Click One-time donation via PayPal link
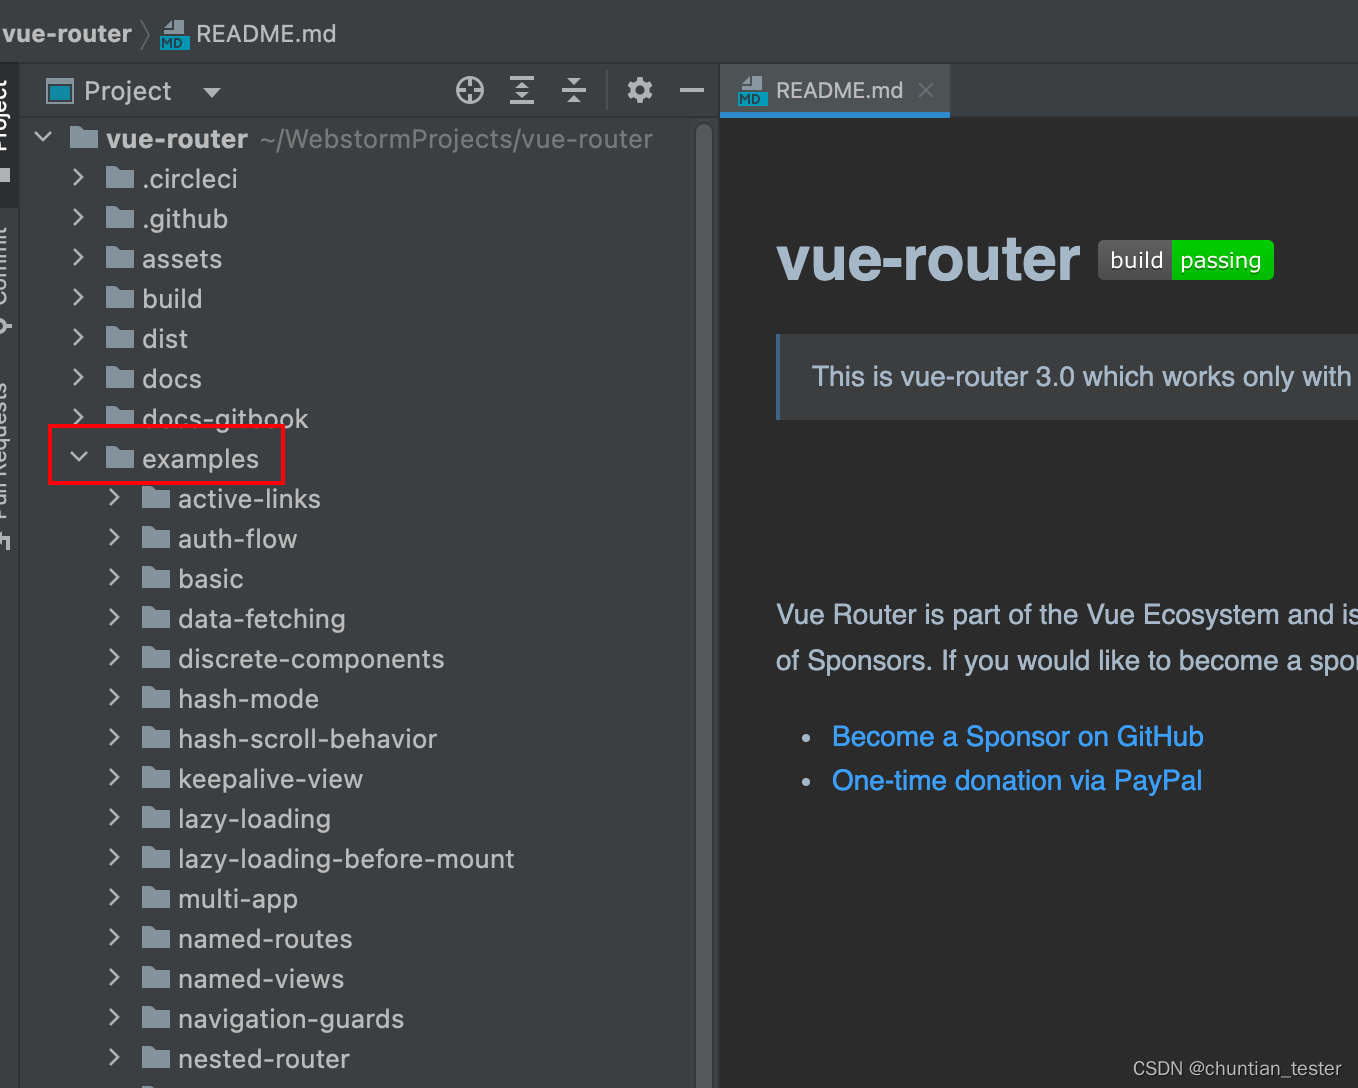The height and width of the screenshot is (1088, 1358). (x=1016, y=780)
